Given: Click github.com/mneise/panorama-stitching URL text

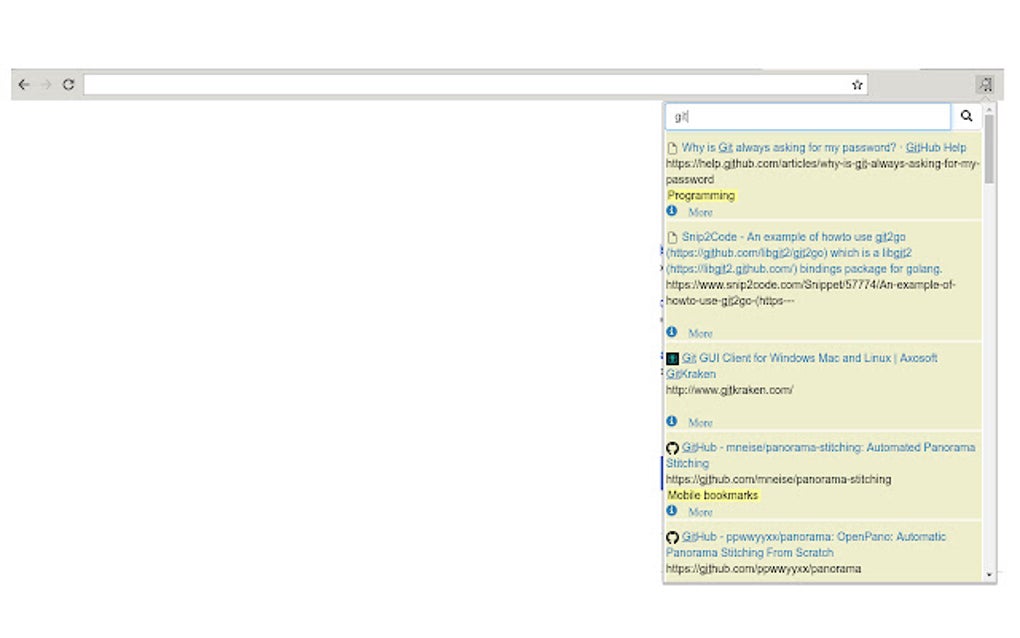Looking at the screenshot, I should (x=779, y=479).
